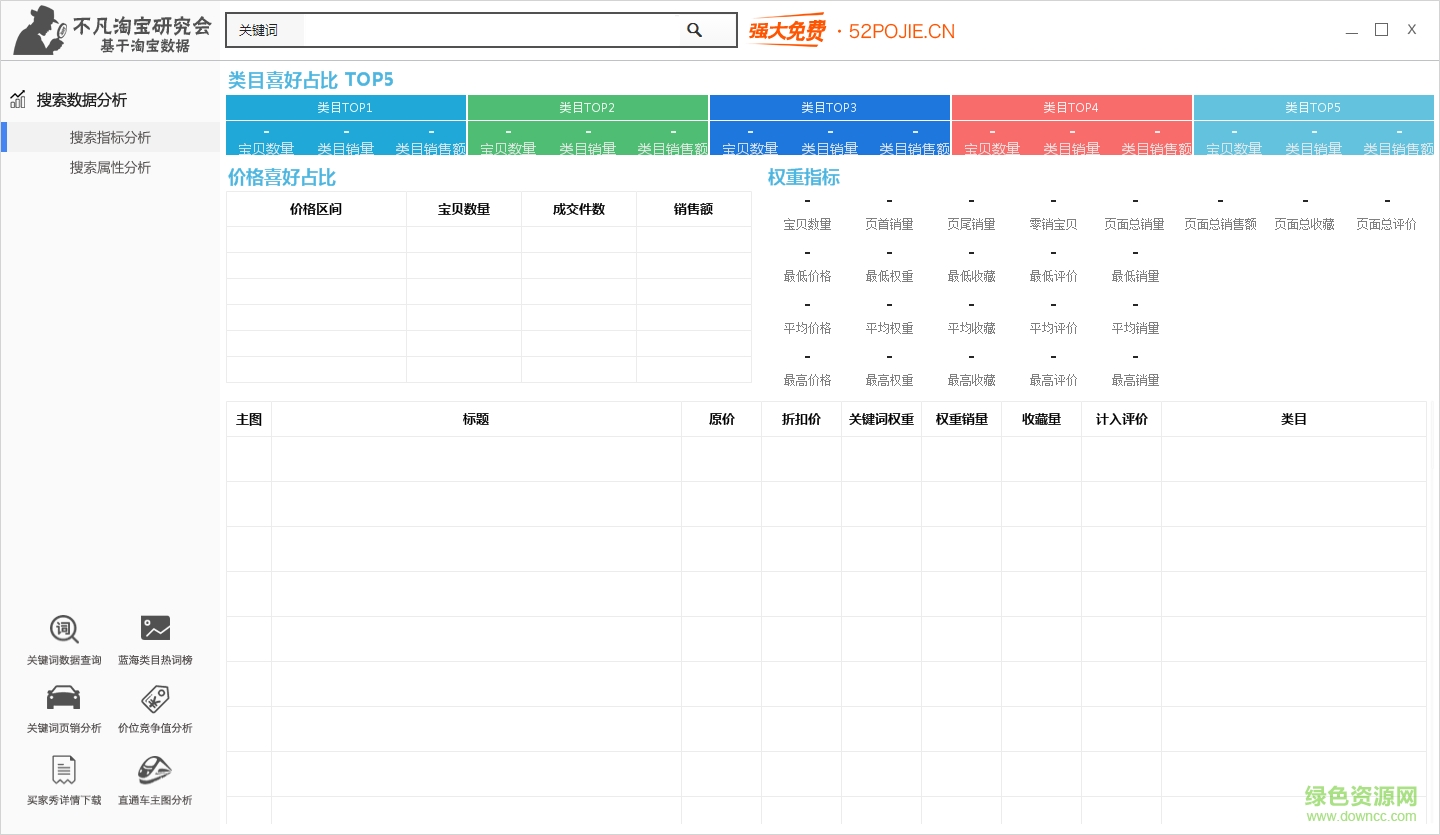Expand 搜索数据分析 sidebar section

pos(82,100)
